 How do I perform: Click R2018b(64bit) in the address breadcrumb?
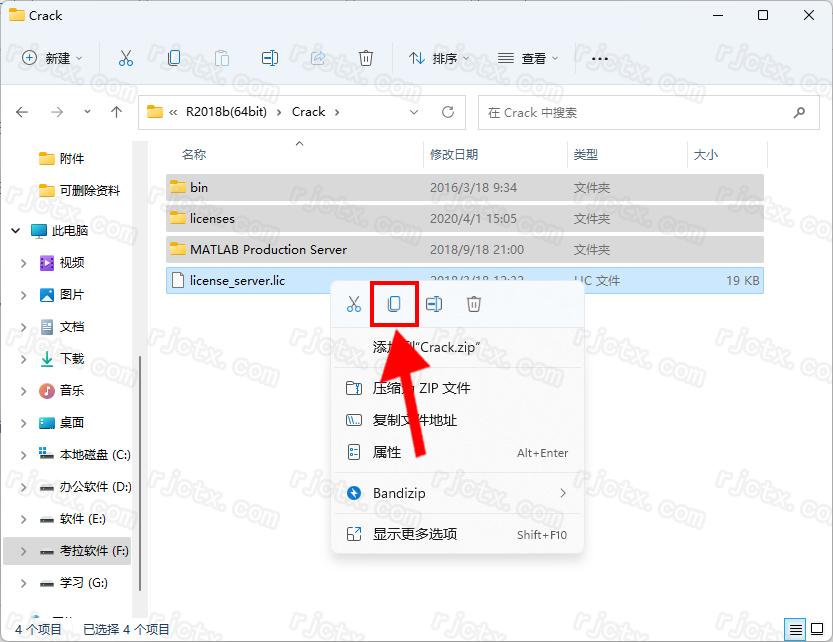click(x=225, y=112)
